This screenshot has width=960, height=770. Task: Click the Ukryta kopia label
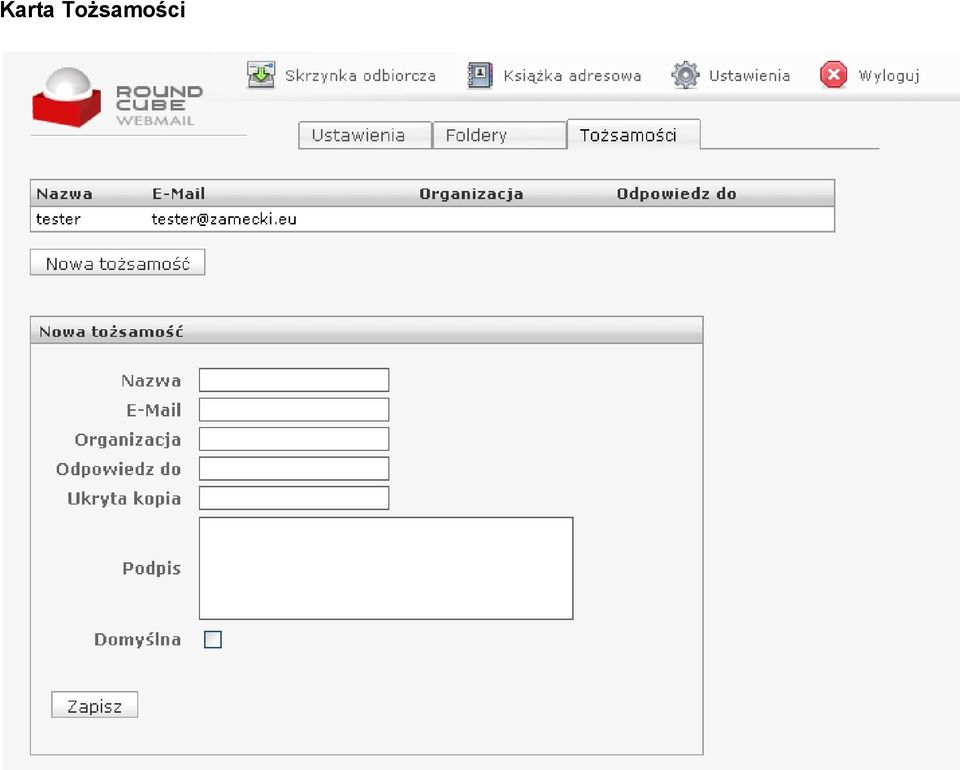coord(124,499)
